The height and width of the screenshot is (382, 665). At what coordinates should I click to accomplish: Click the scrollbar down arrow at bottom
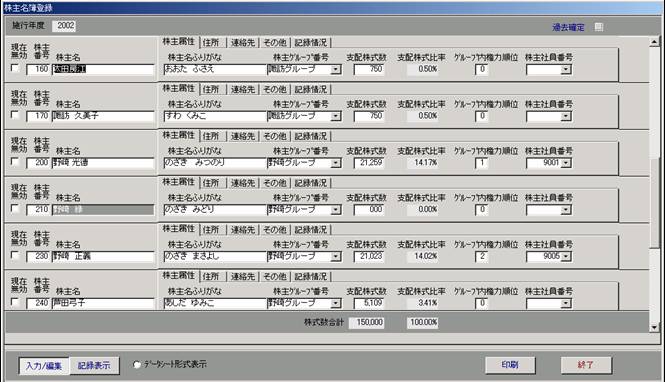coord(654,327)
